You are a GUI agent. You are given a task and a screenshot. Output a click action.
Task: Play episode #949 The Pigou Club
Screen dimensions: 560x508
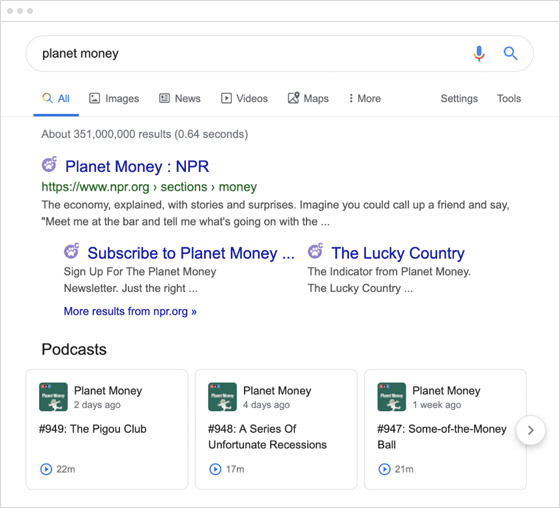tap(46, 469)
